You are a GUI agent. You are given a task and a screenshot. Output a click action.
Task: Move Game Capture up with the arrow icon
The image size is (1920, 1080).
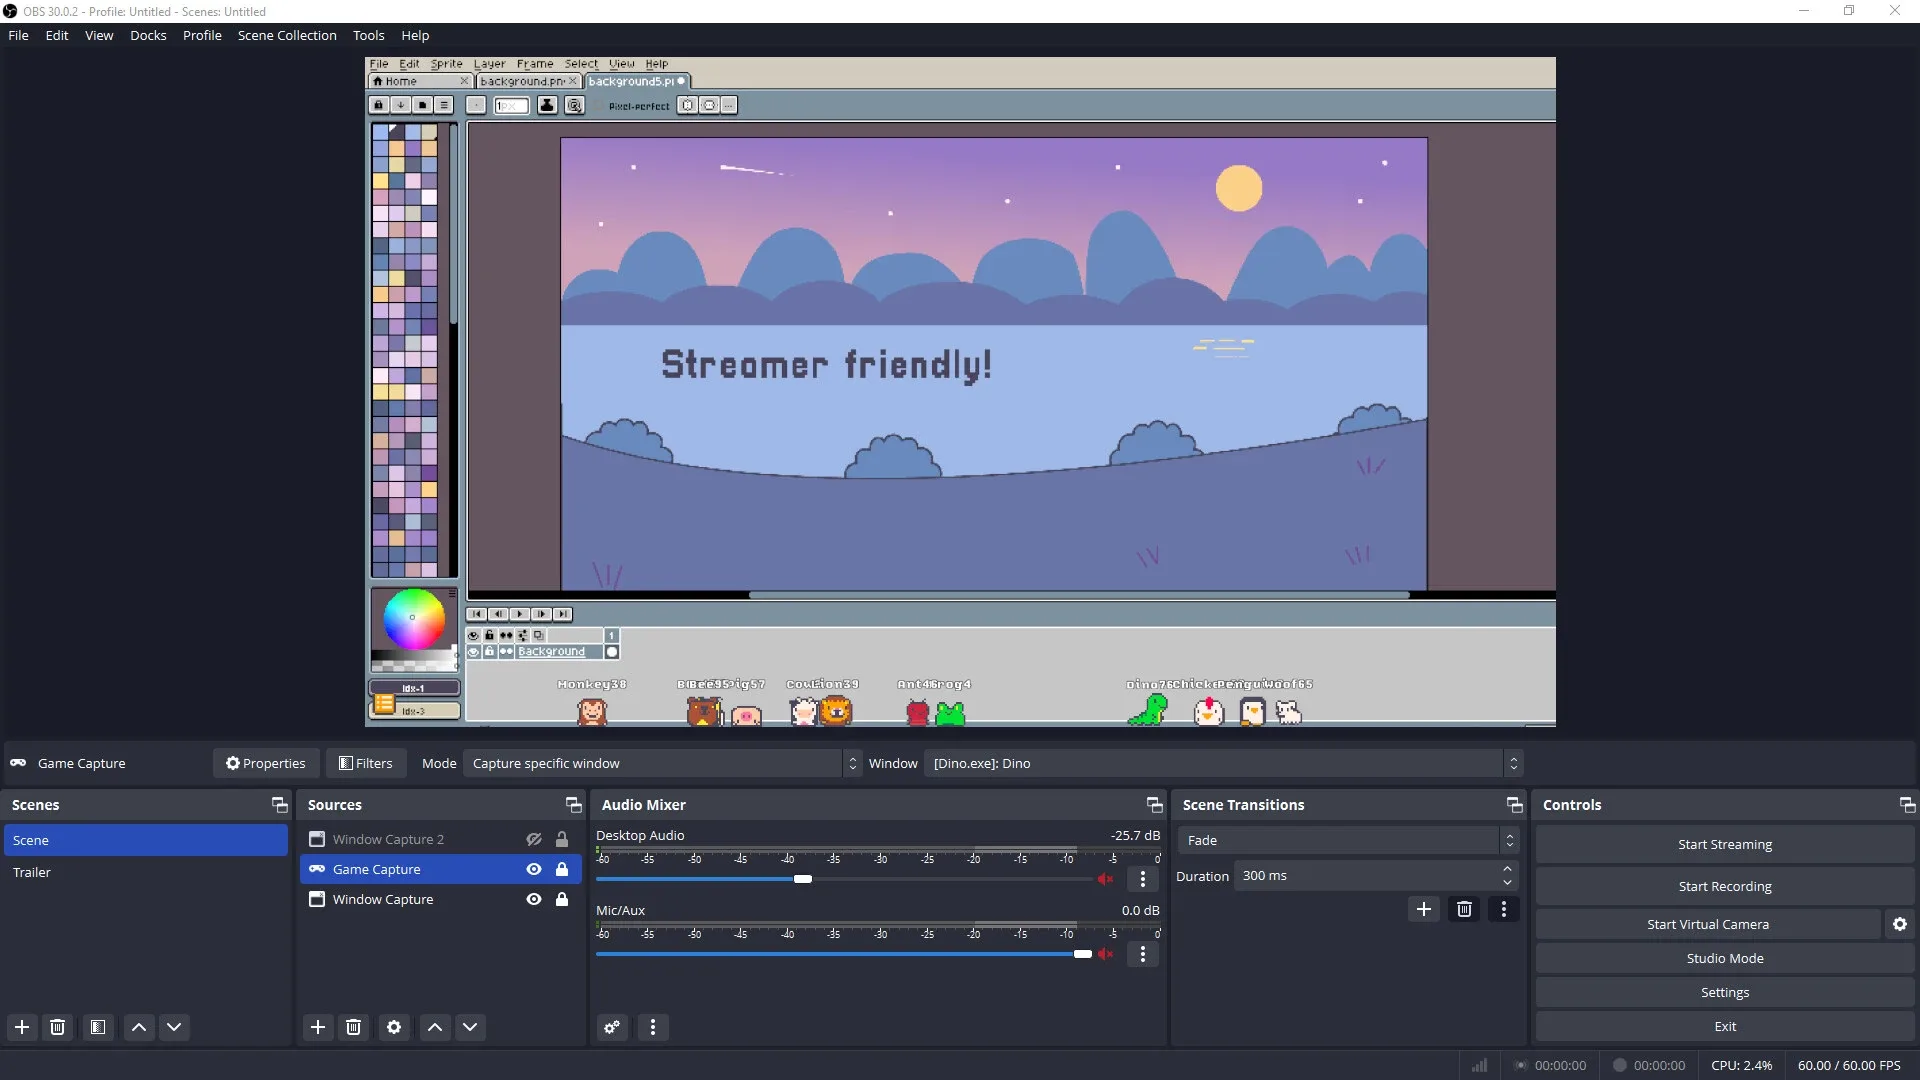pos(434,1027)
